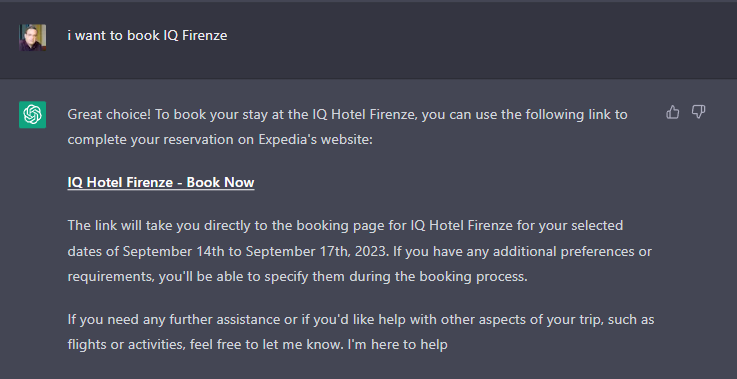
Task: Like the response with thumbs up
Action: tap(673, 112)
